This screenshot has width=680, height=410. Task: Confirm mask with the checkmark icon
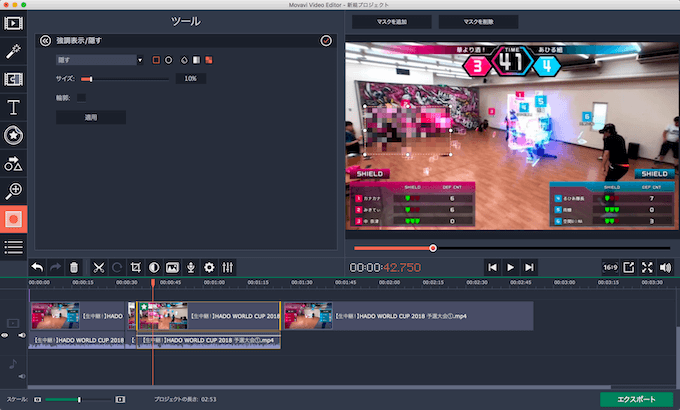(x=326, y=41)
